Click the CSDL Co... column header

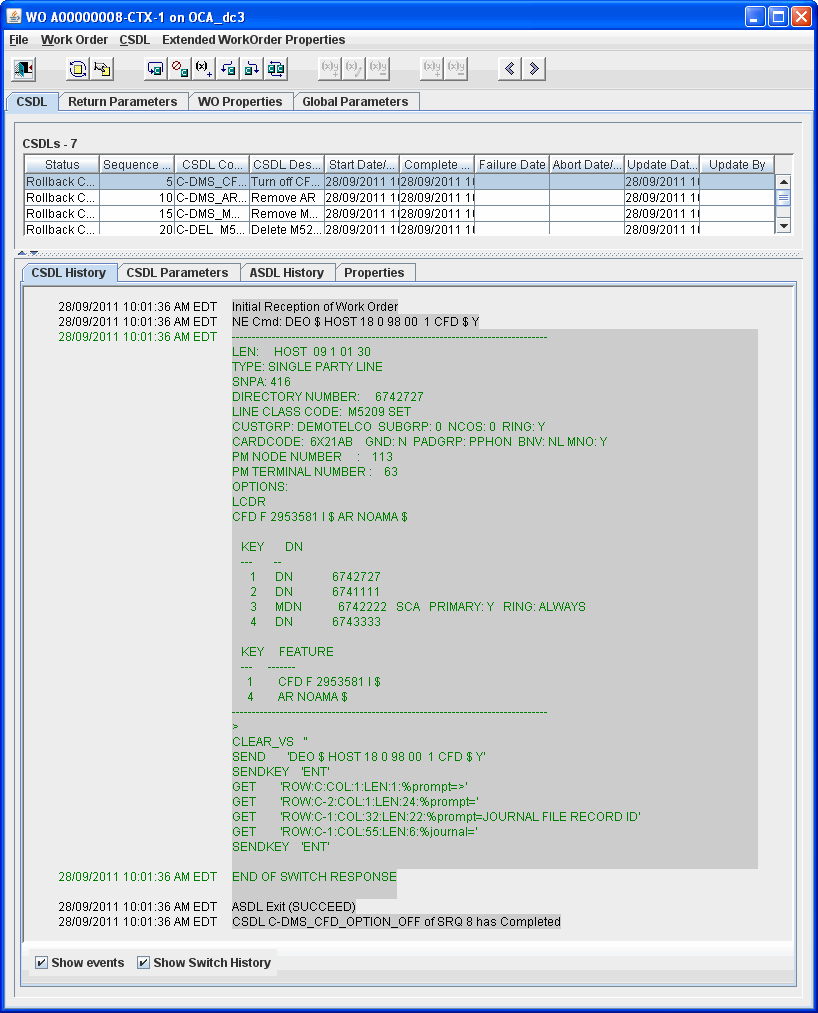point(212,165)
